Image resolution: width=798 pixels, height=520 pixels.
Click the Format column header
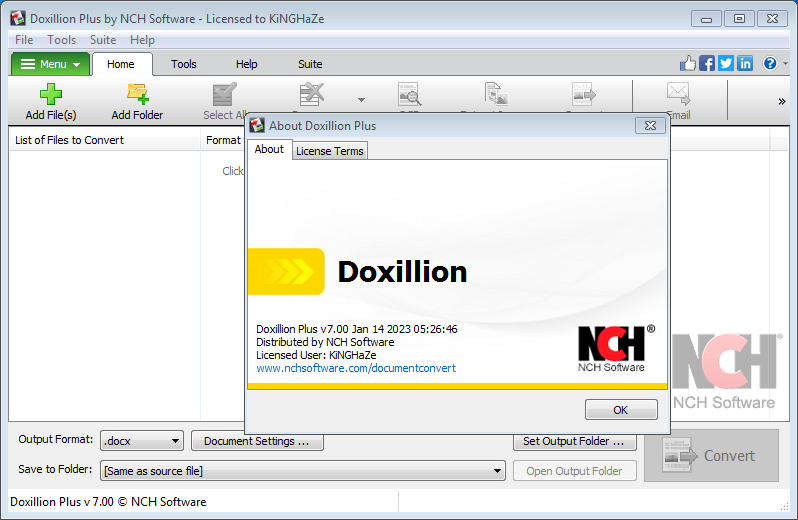tap(223, 140)
